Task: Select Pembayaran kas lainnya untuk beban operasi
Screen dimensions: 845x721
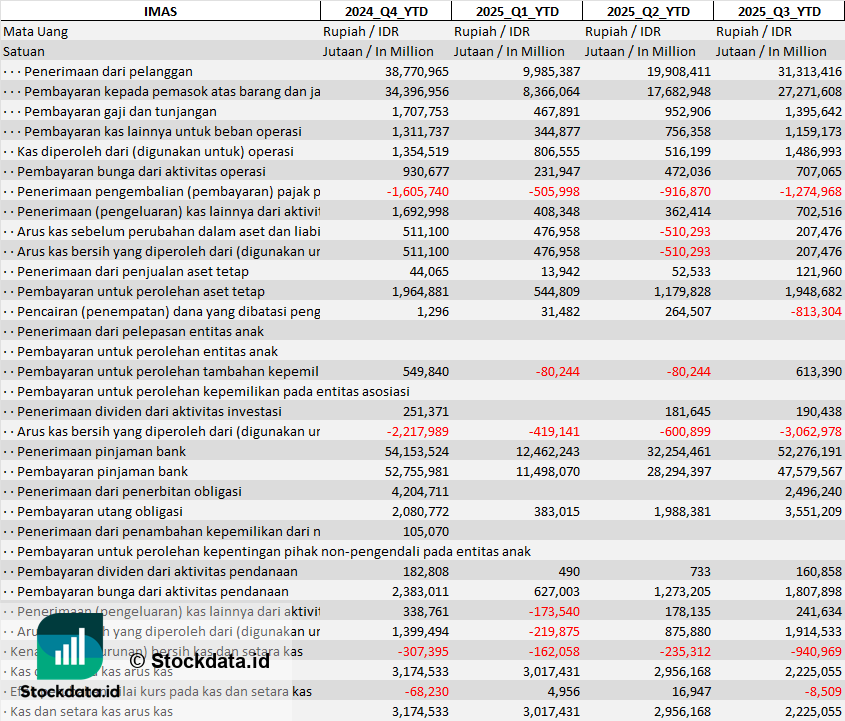Action: (163, 131)
